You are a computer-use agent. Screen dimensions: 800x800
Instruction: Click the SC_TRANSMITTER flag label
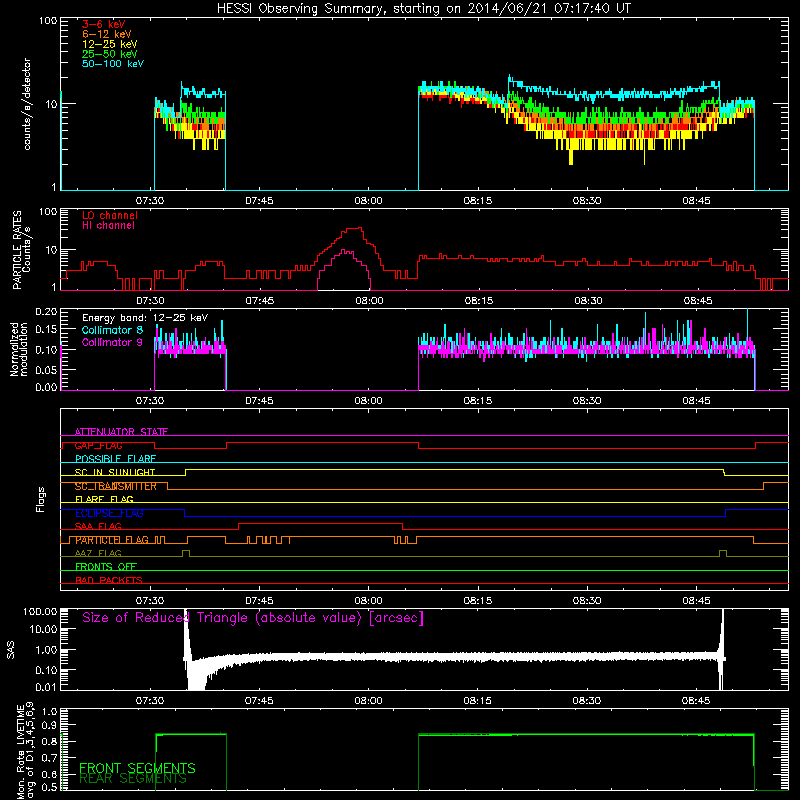tap(115, 486)
